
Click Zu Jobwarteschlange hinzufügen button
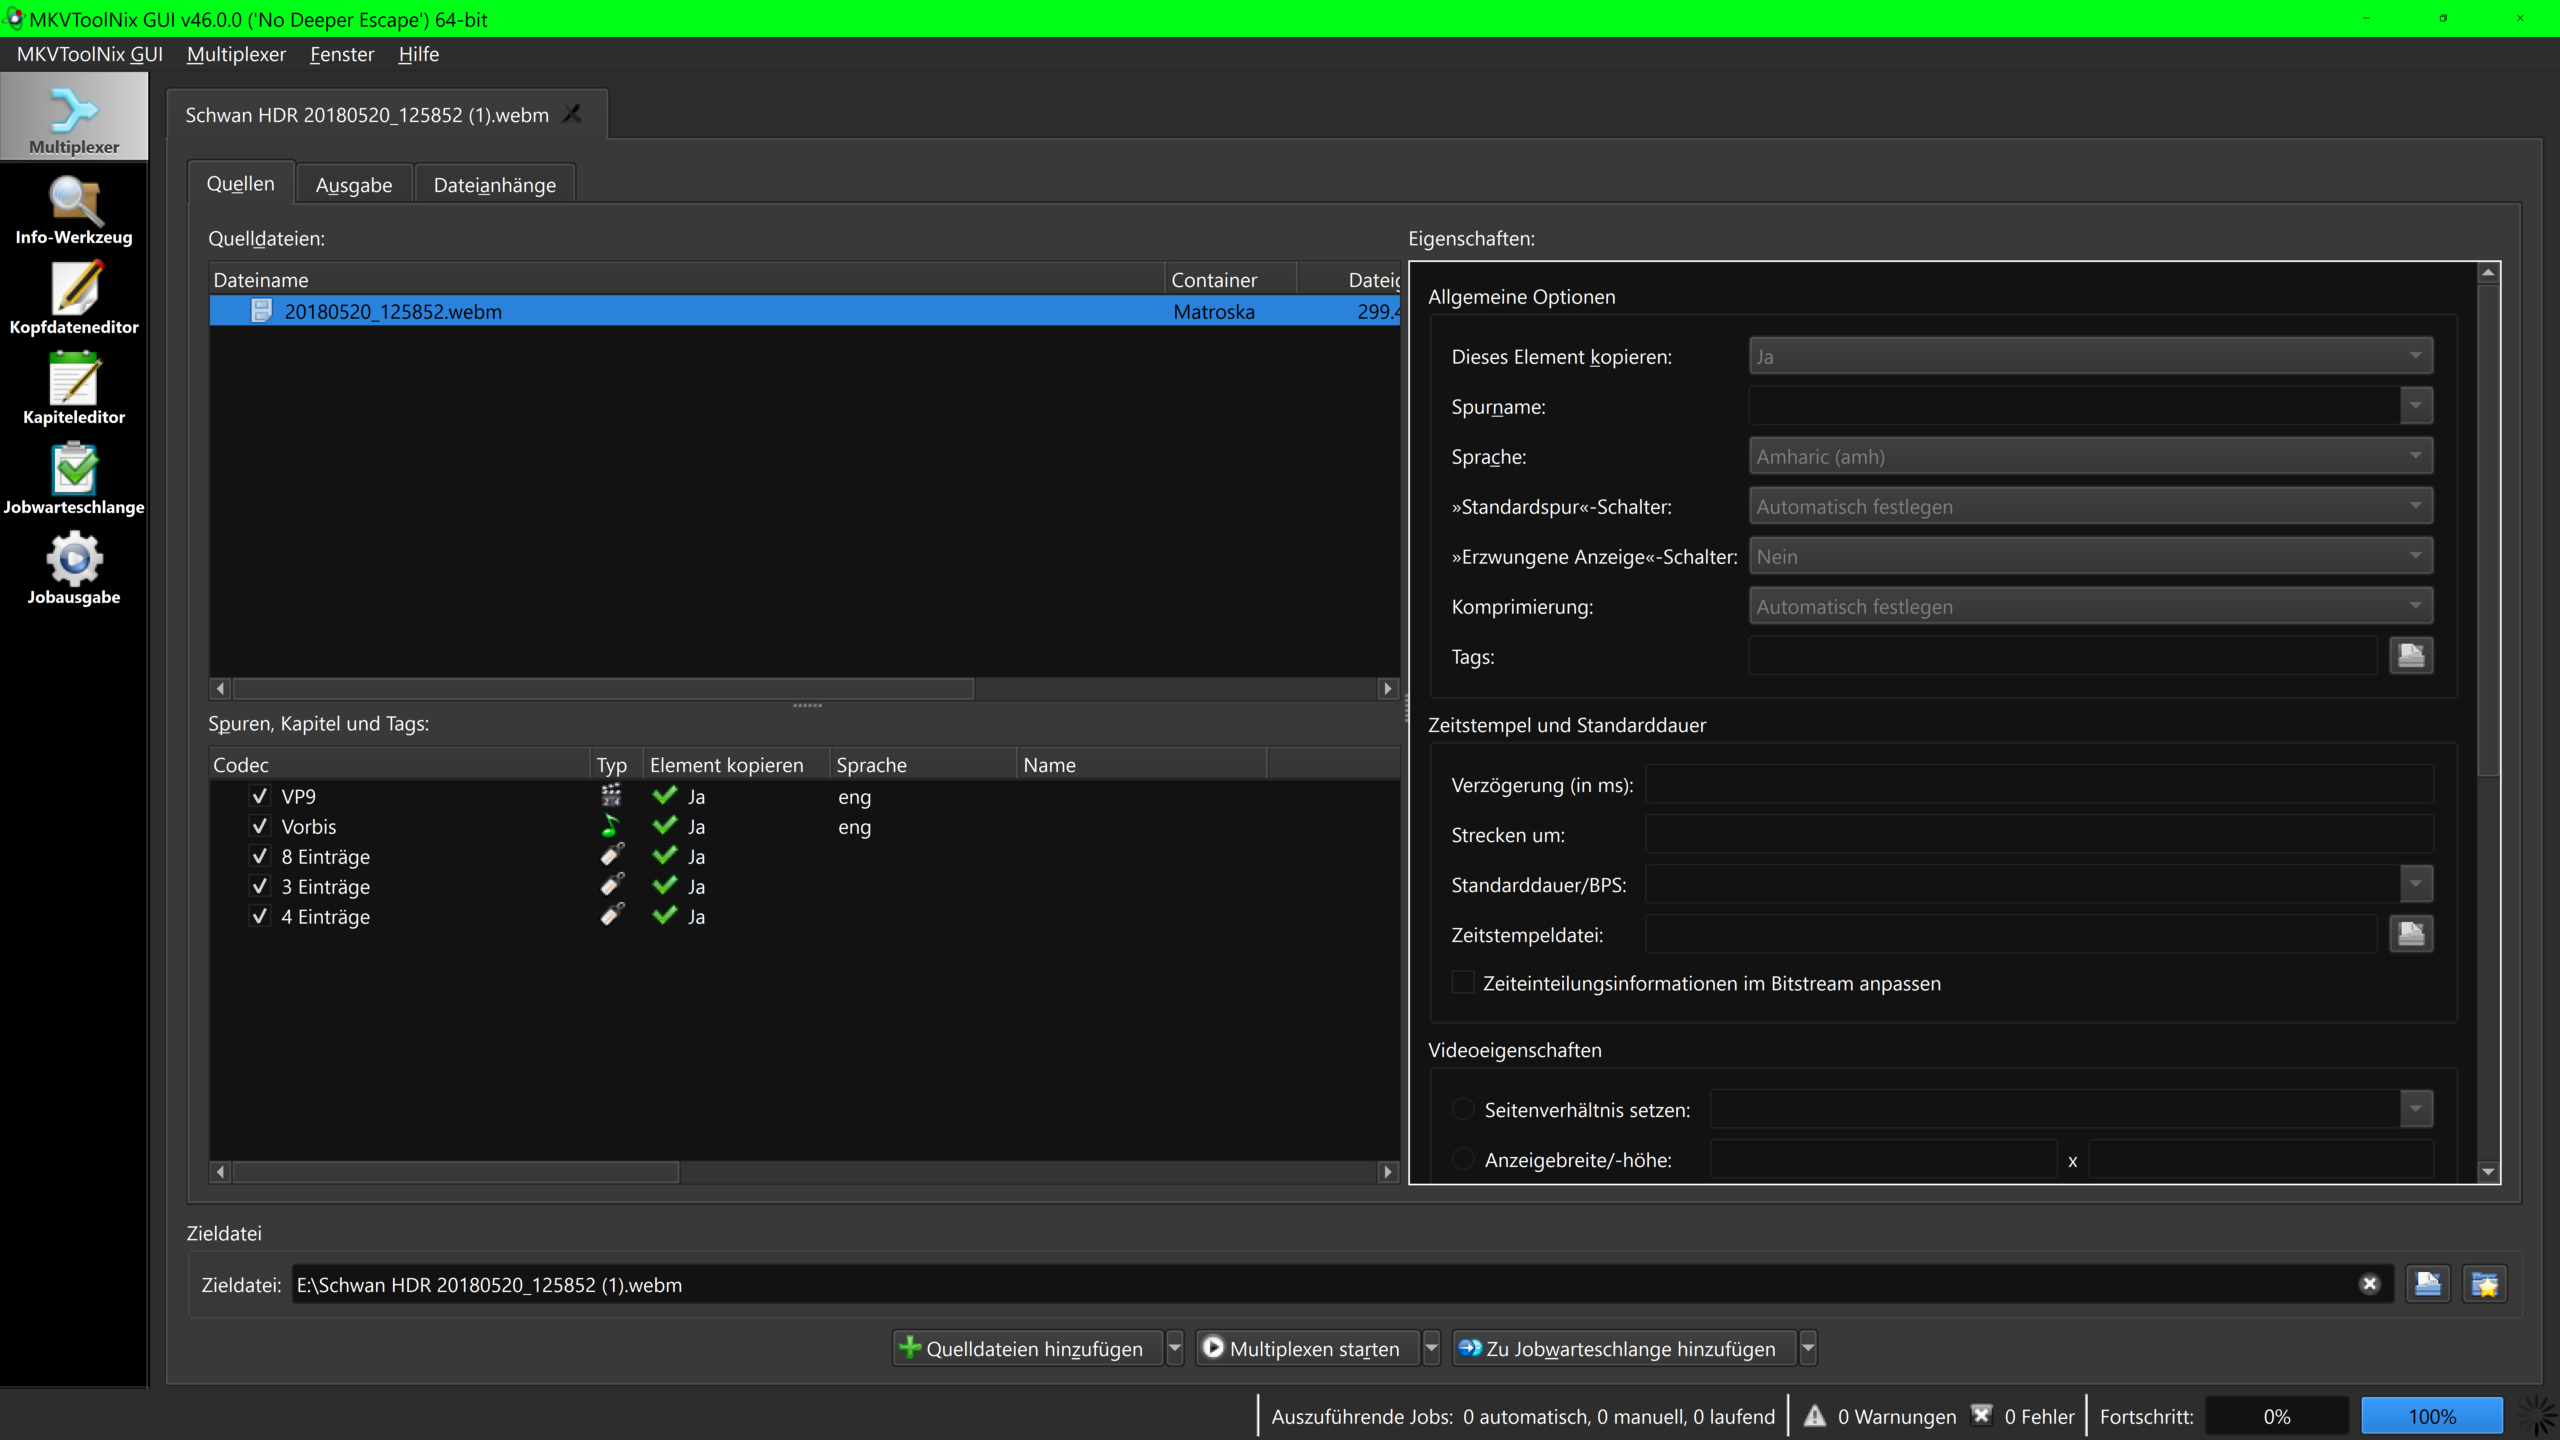[x=1624, y=1348]
